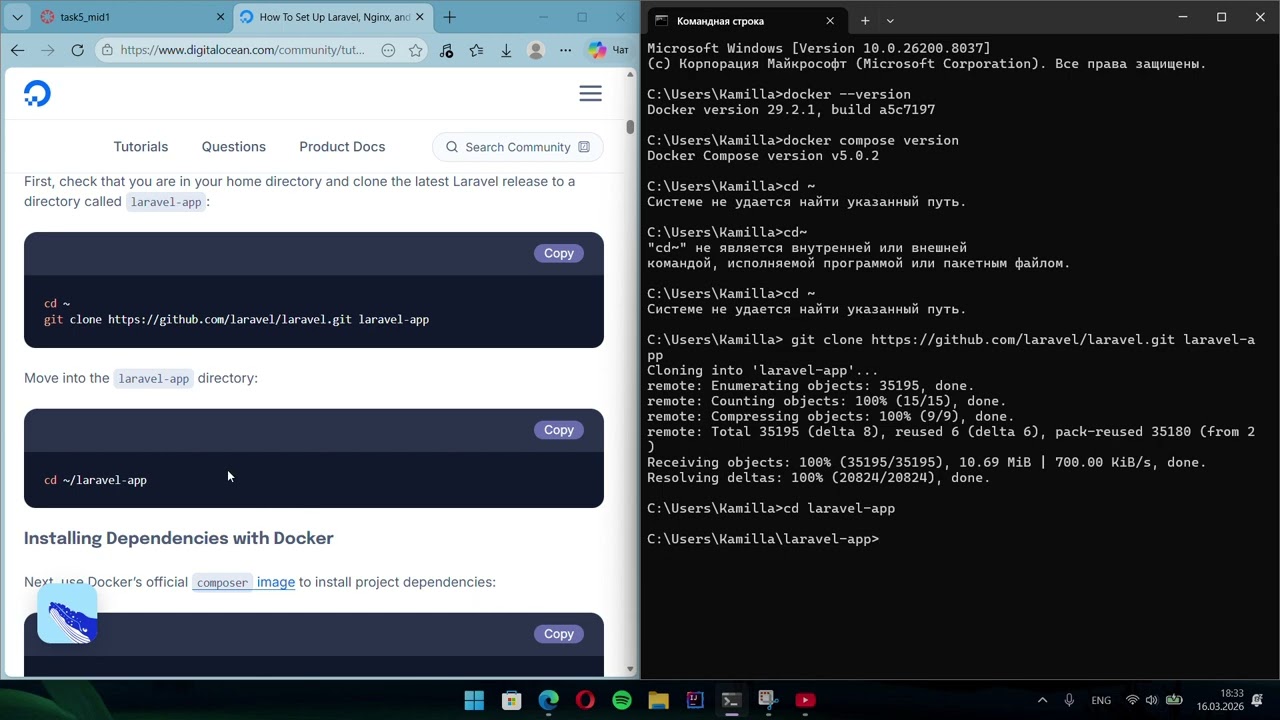Open the browser profile avatar
Viewport: 1280px width, 720px height.
(536, 50)
